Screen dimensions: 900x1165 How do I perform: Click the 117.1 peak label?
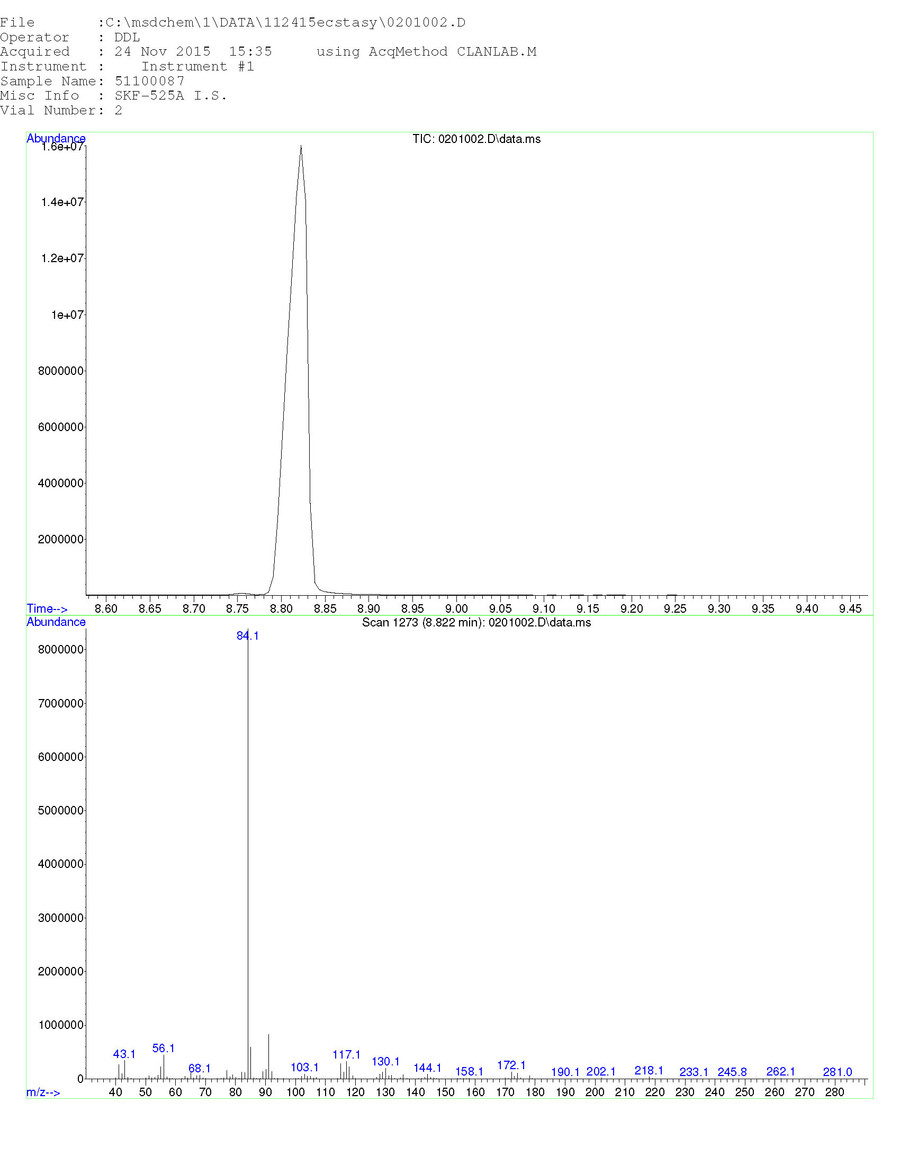[x=346, y=1054]
